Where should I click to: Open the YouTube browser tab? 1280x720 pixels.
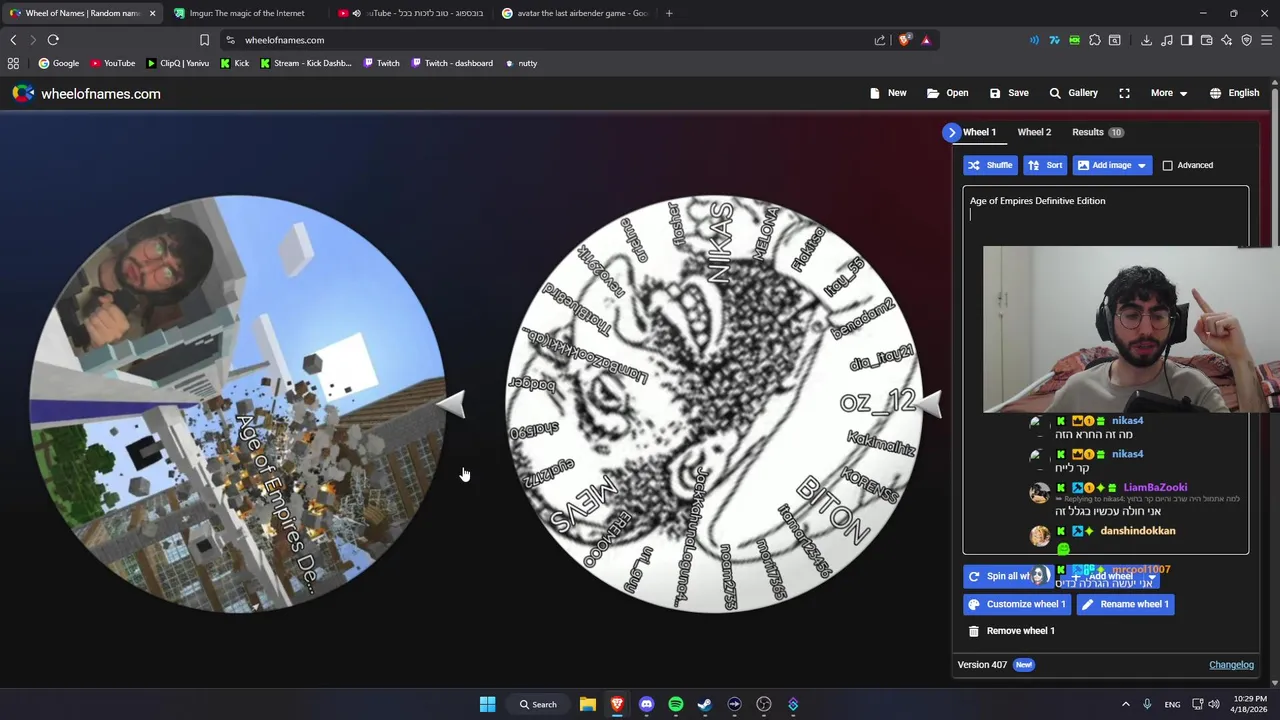(x=410, y=13)
